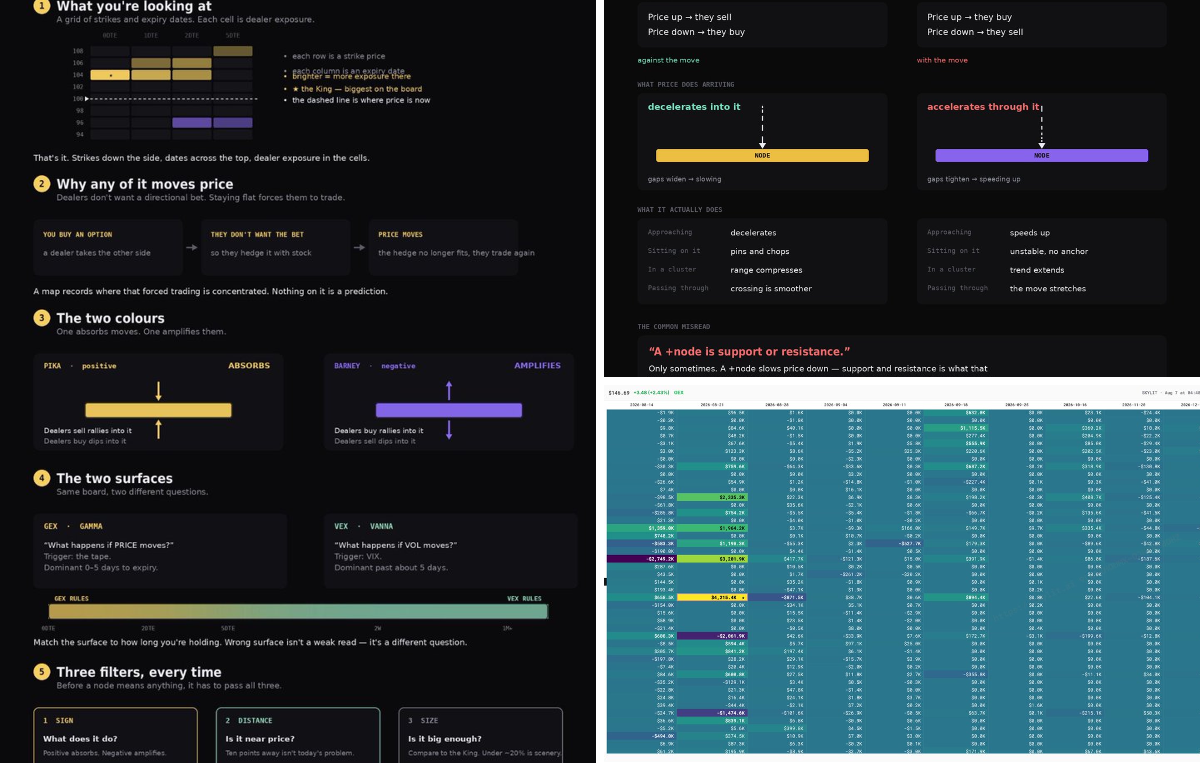Select the yellow NODE bar under "decelerates into it"

pyautogui.click(x=762, y=155)
